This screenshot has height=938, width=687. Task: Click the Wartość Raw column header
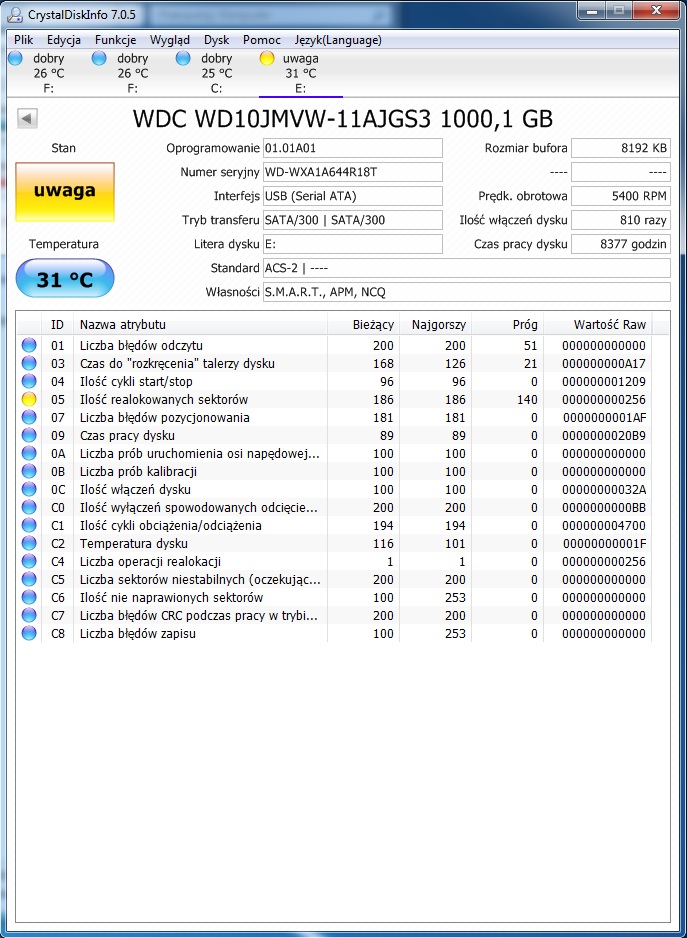pyautogui.click(x=597, y=325)
